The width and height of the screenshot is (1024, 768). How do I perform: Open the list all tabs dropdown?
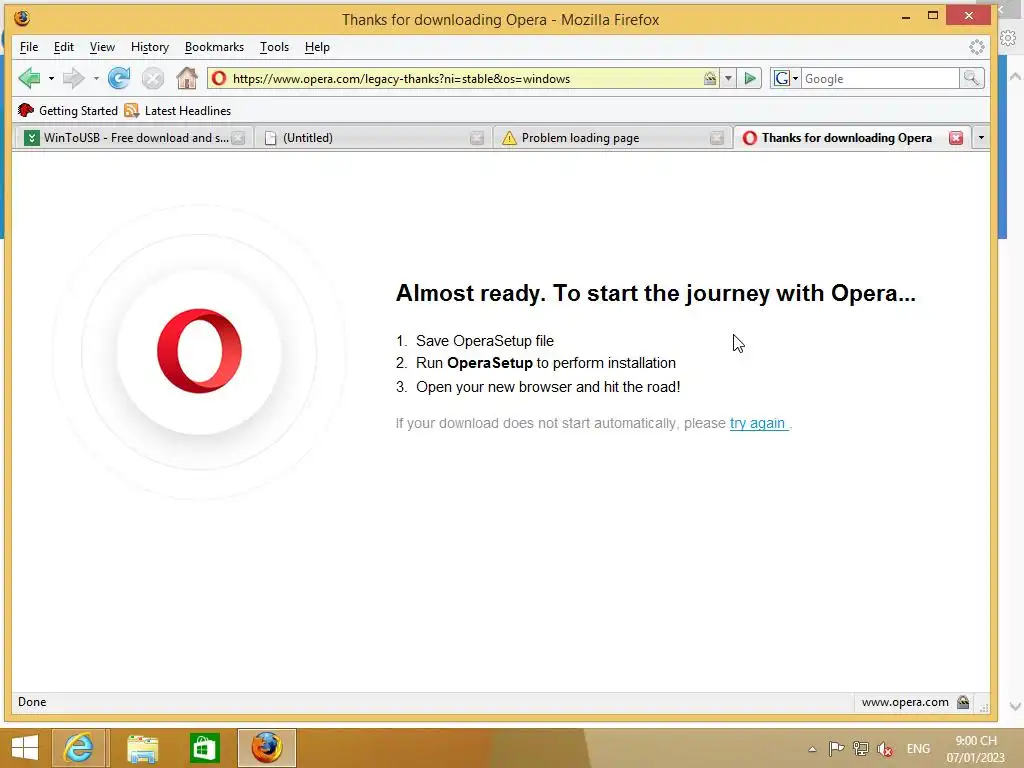point(981,138)
